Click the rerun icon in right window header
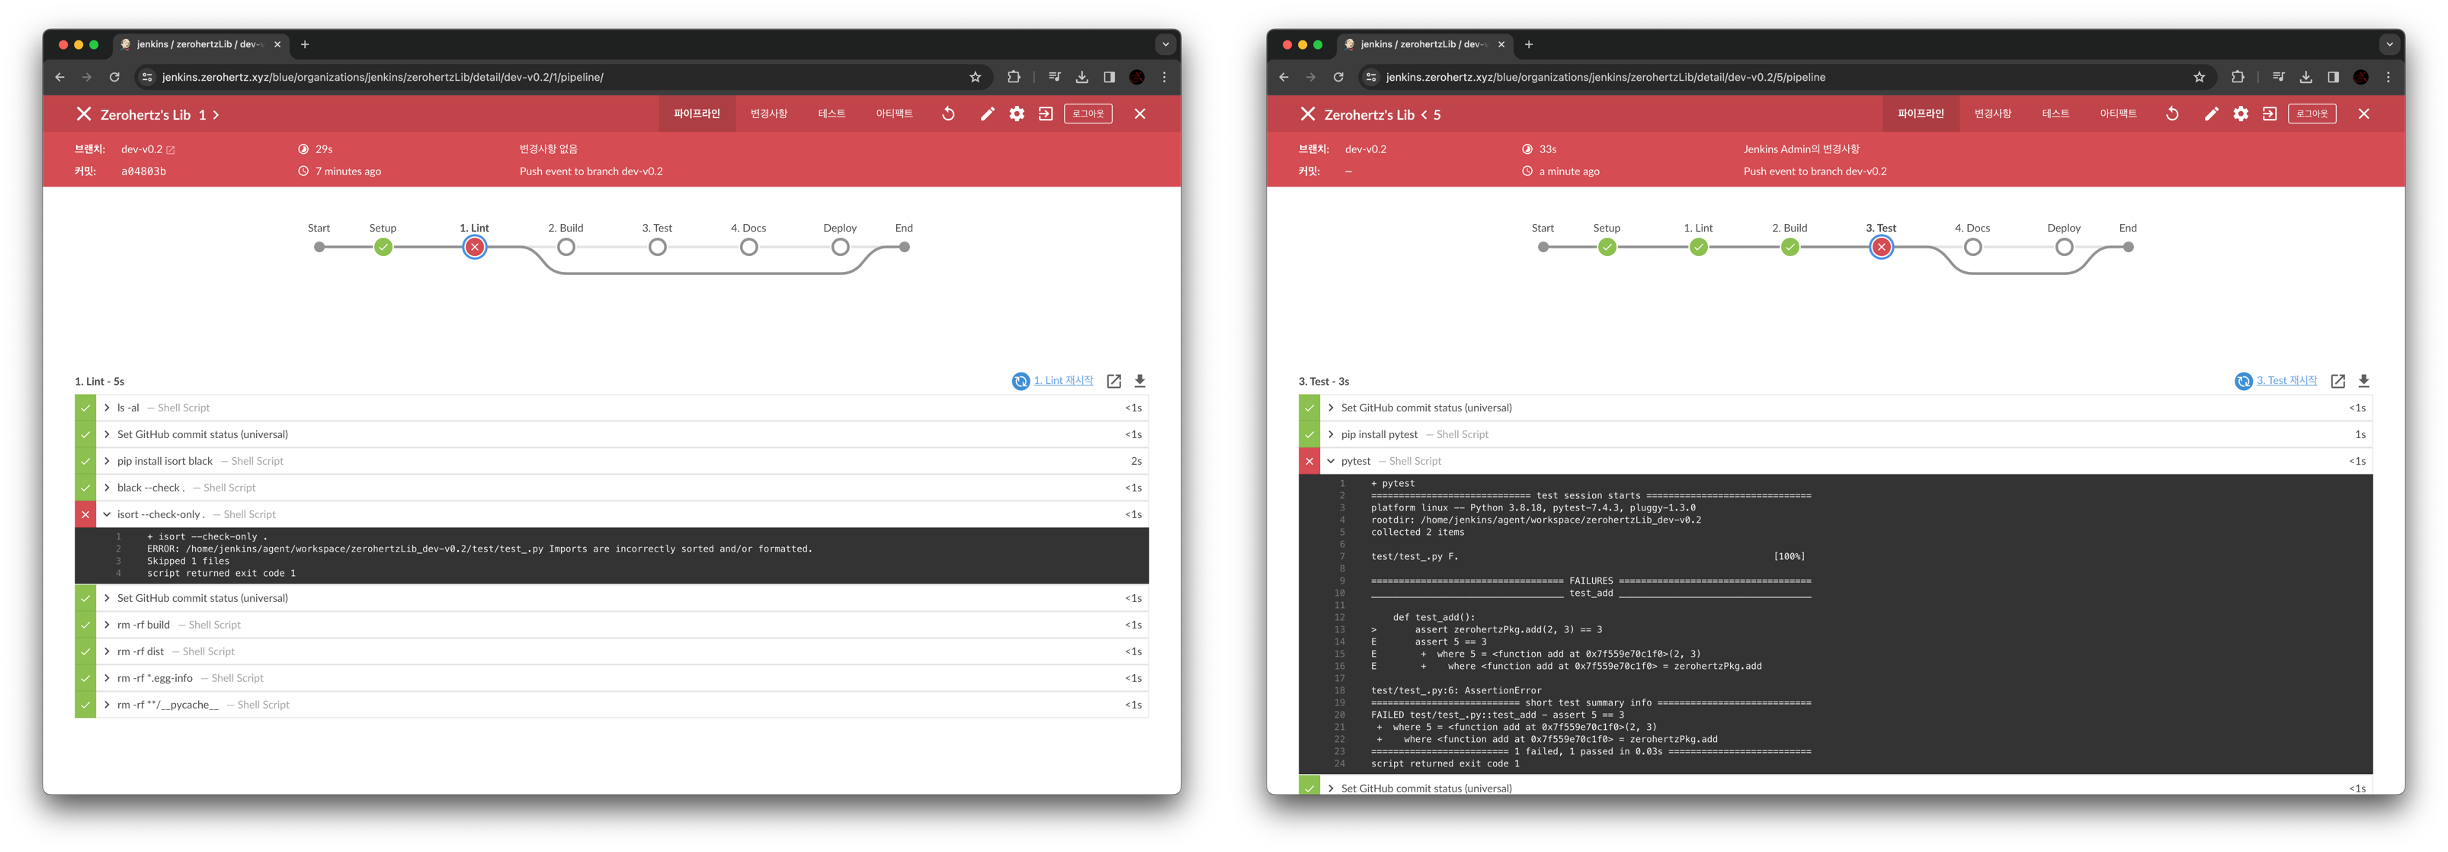The image size is (2448, 852). (2172, 114)
